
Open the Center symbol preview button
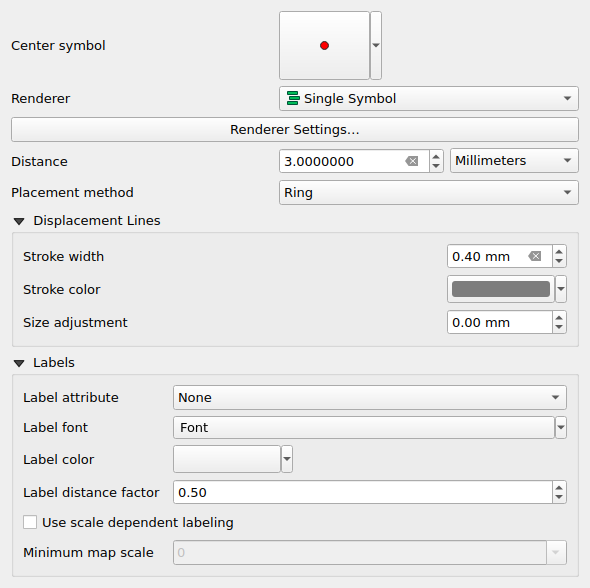tap(324, 46)
